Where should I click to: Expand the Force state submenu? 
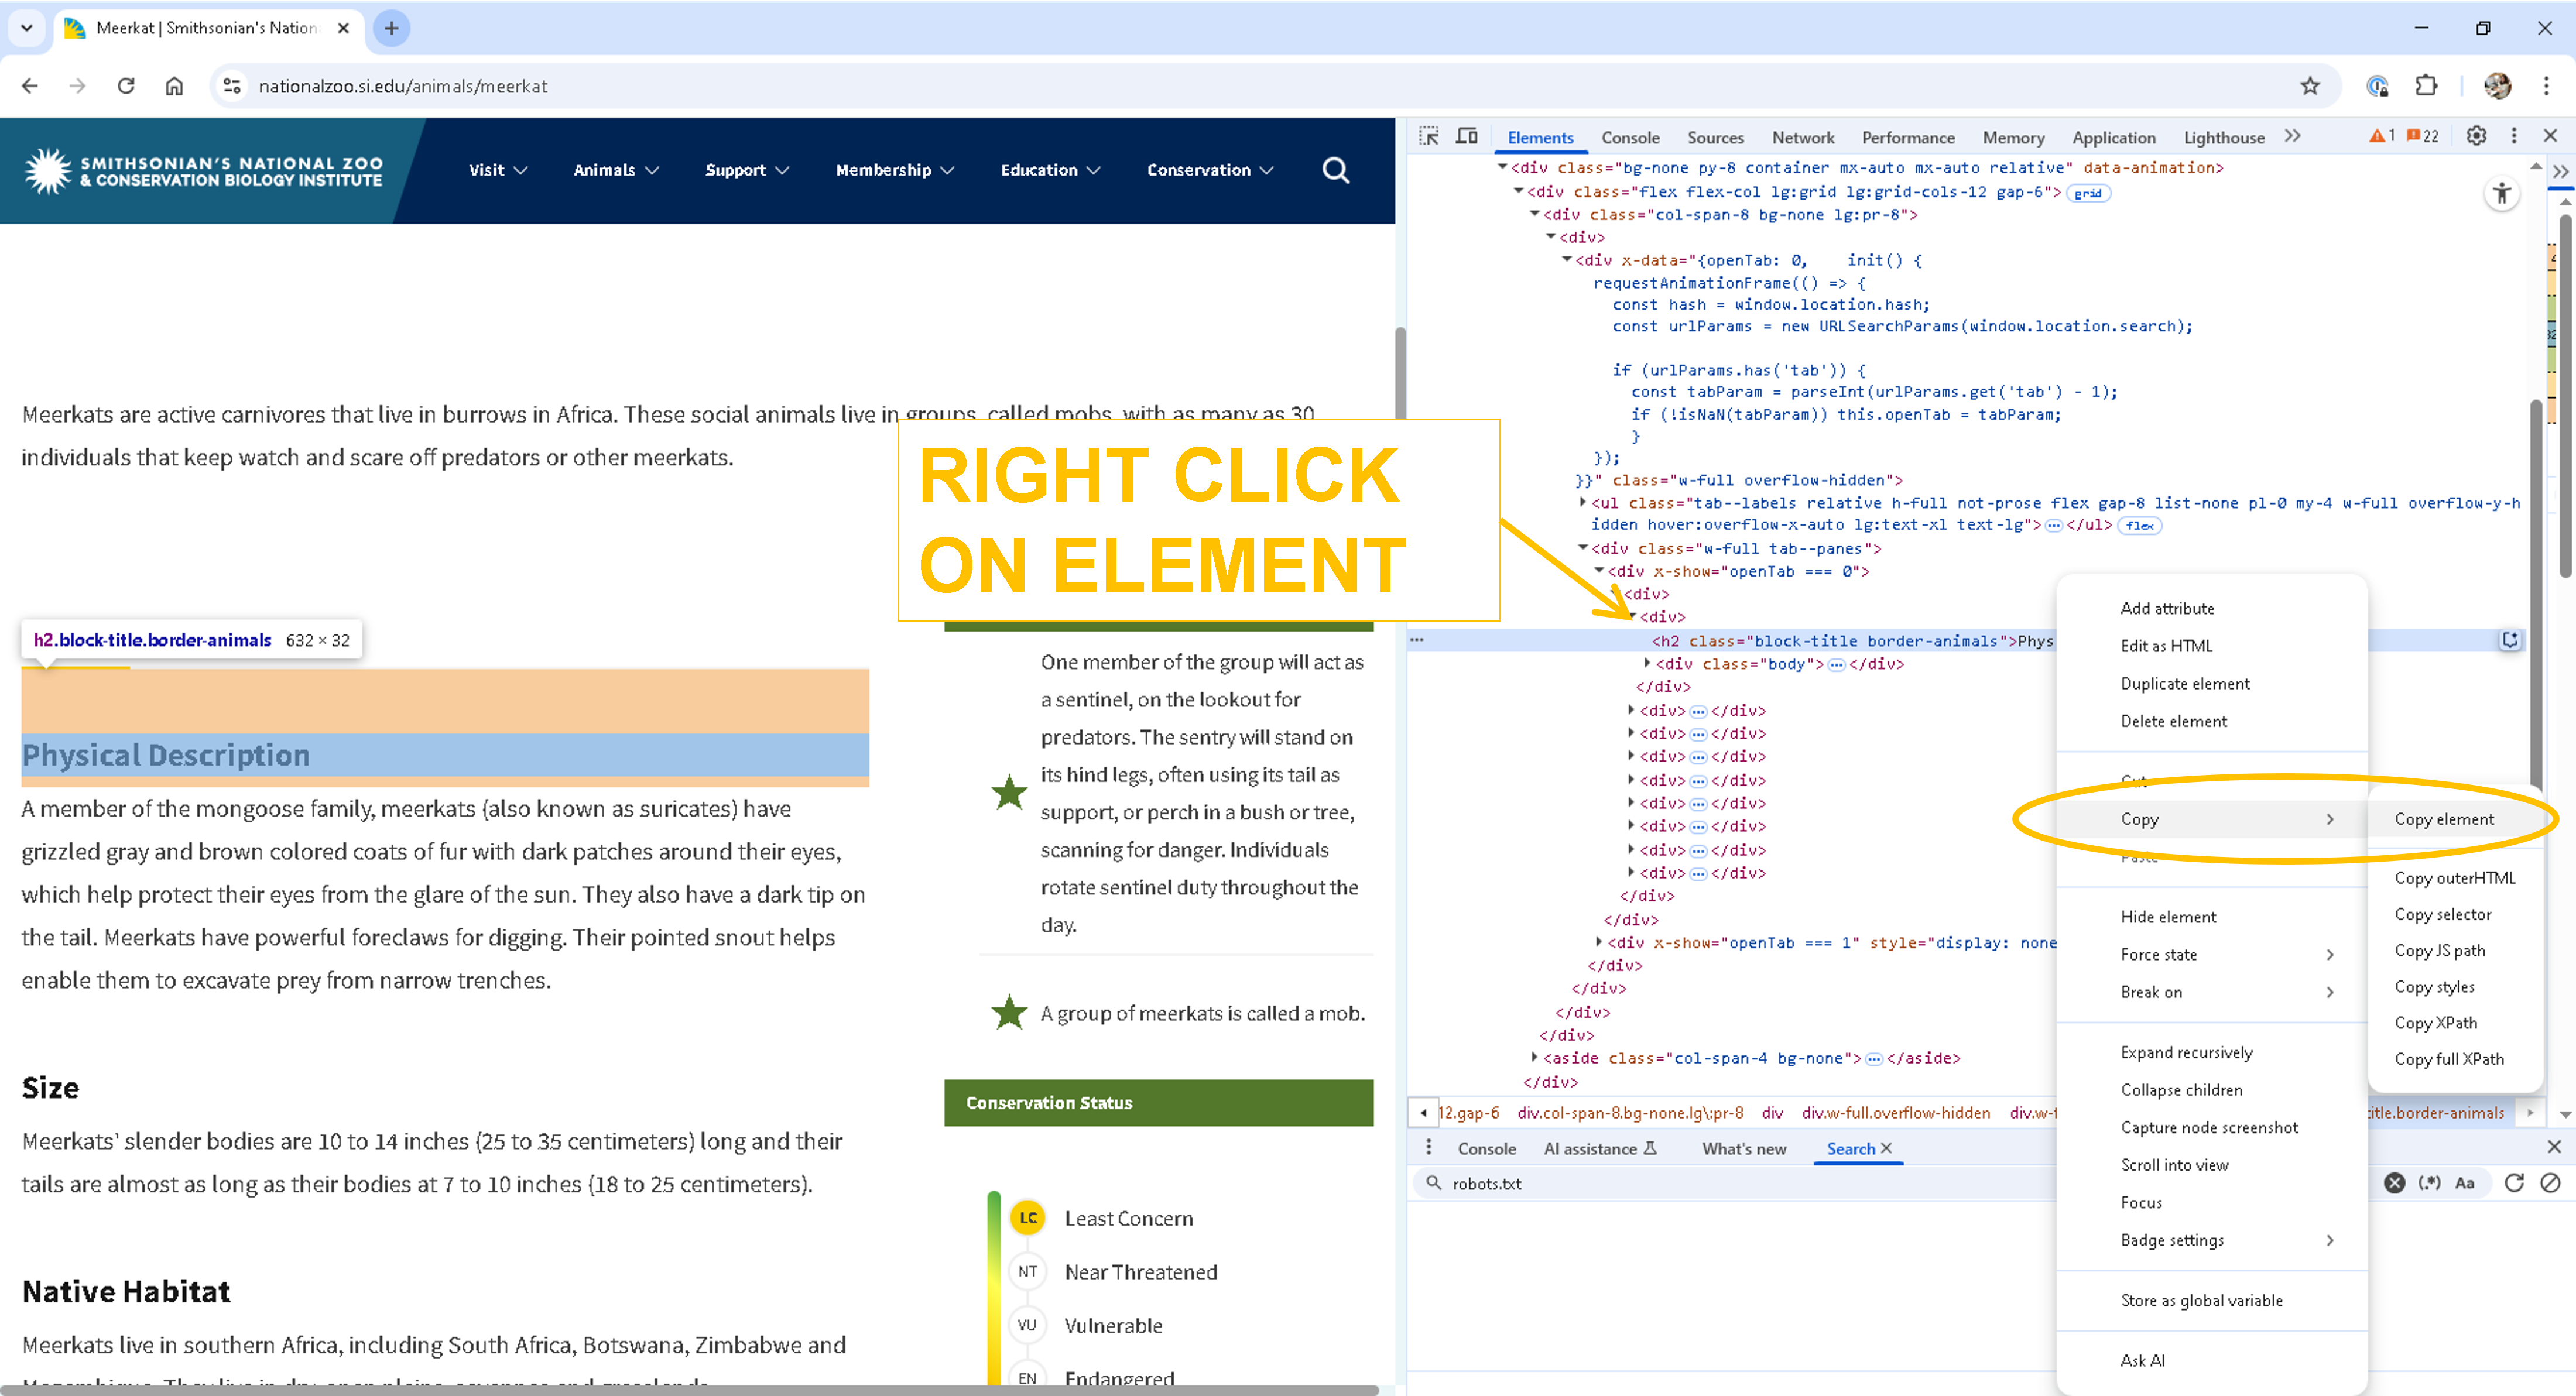pos(2159,954)
